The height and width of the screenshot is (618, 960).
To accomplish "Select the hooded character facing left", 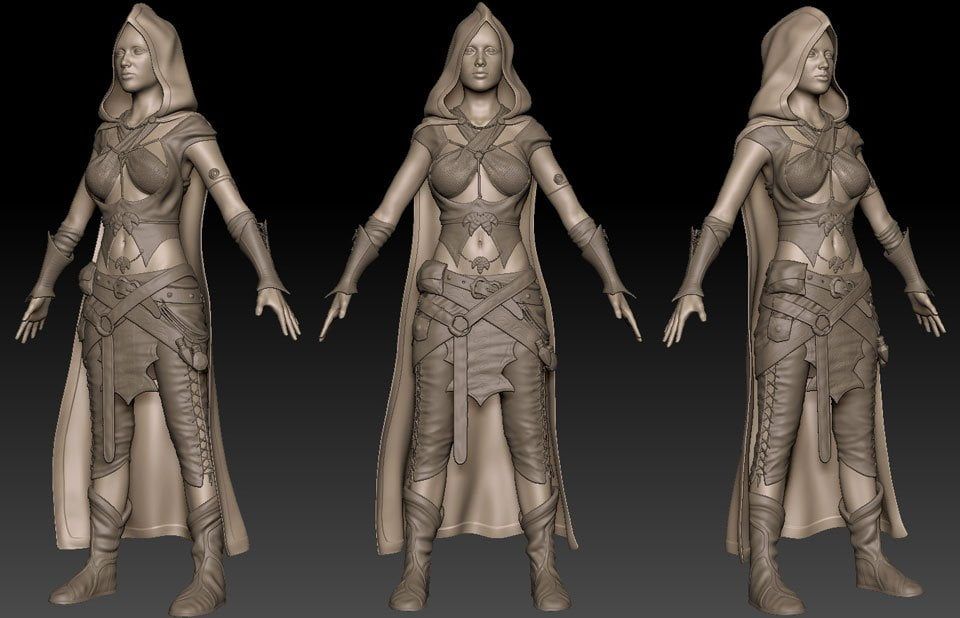I will point(158,309).
